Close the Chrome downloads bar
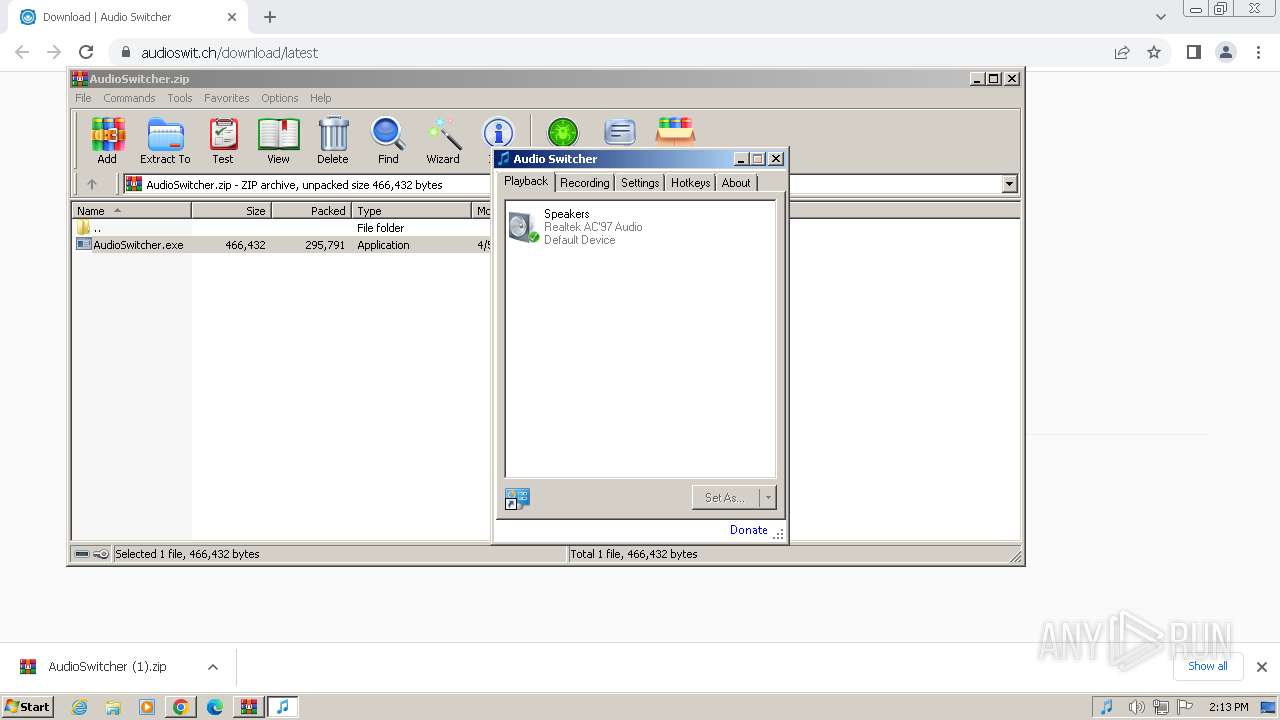The image size is (1280, 720). (x=1262, y=667)
